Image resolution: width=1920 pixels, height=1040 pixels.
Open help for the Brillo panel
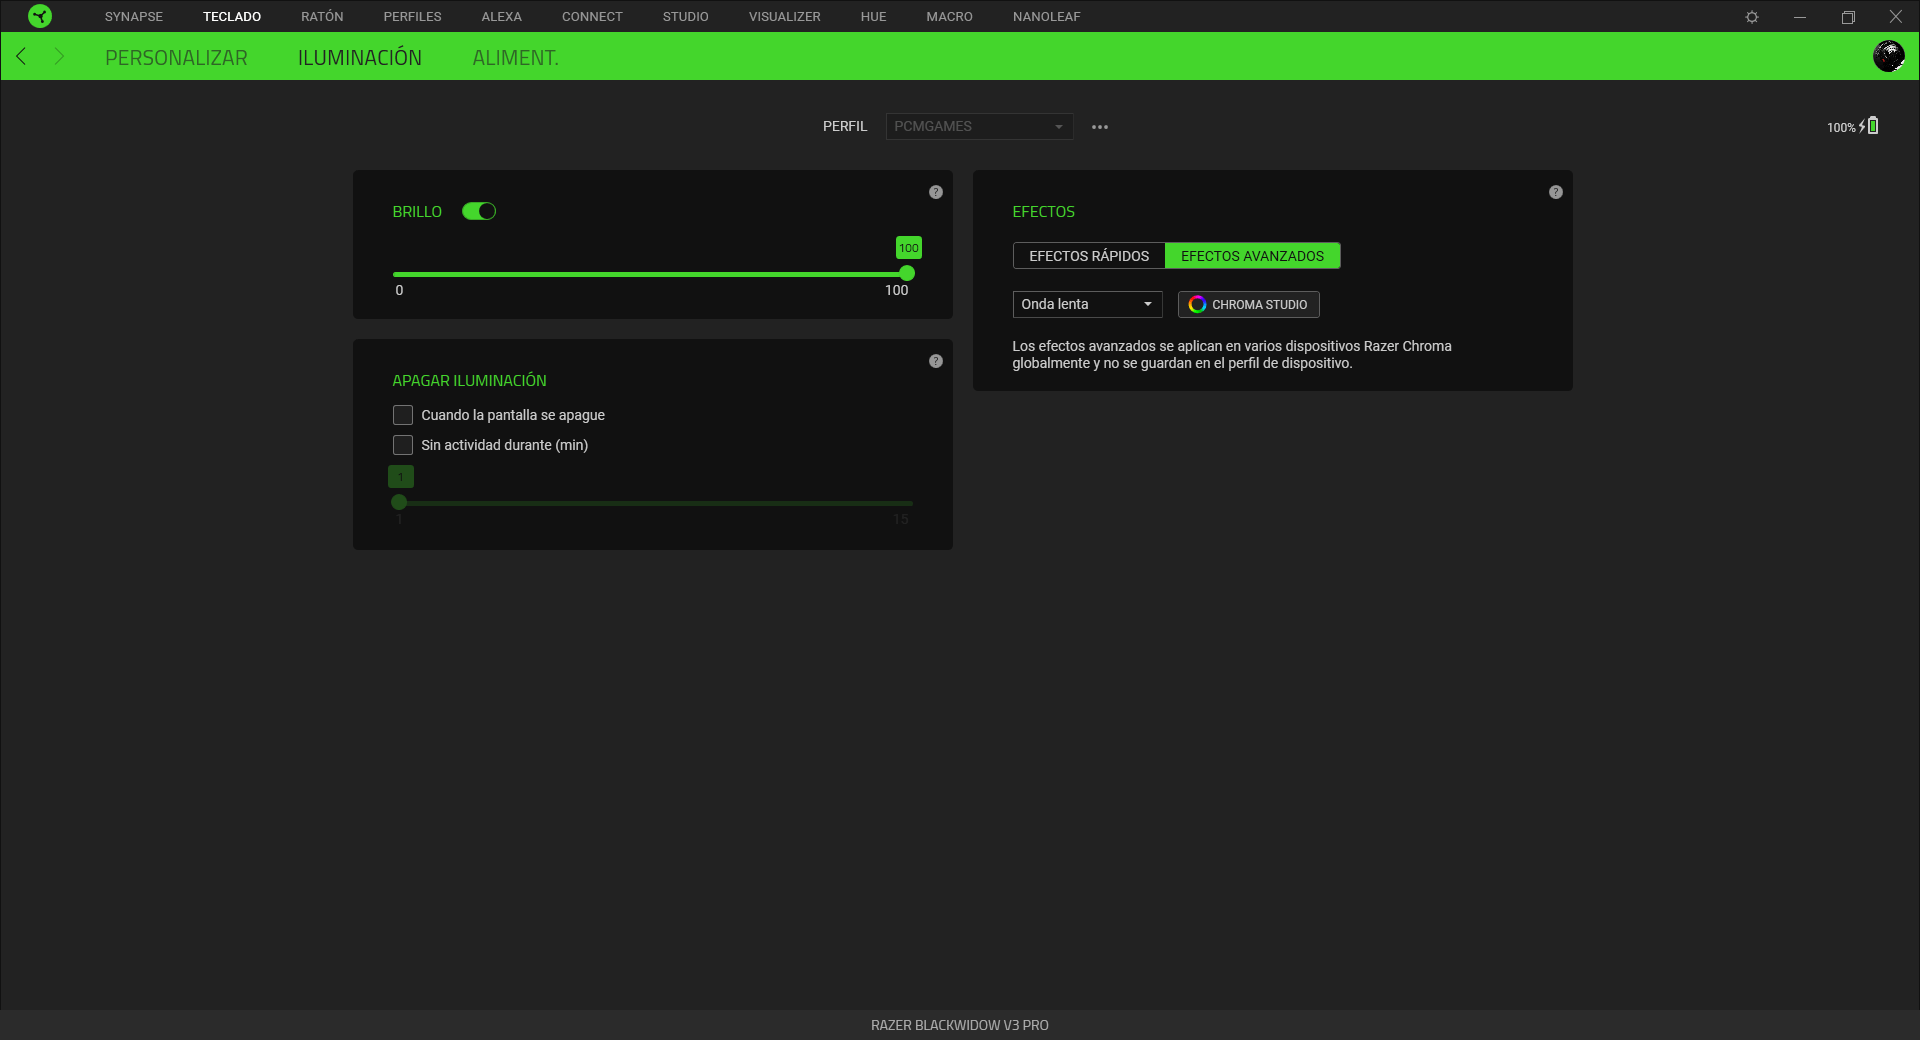click(936, 192)
